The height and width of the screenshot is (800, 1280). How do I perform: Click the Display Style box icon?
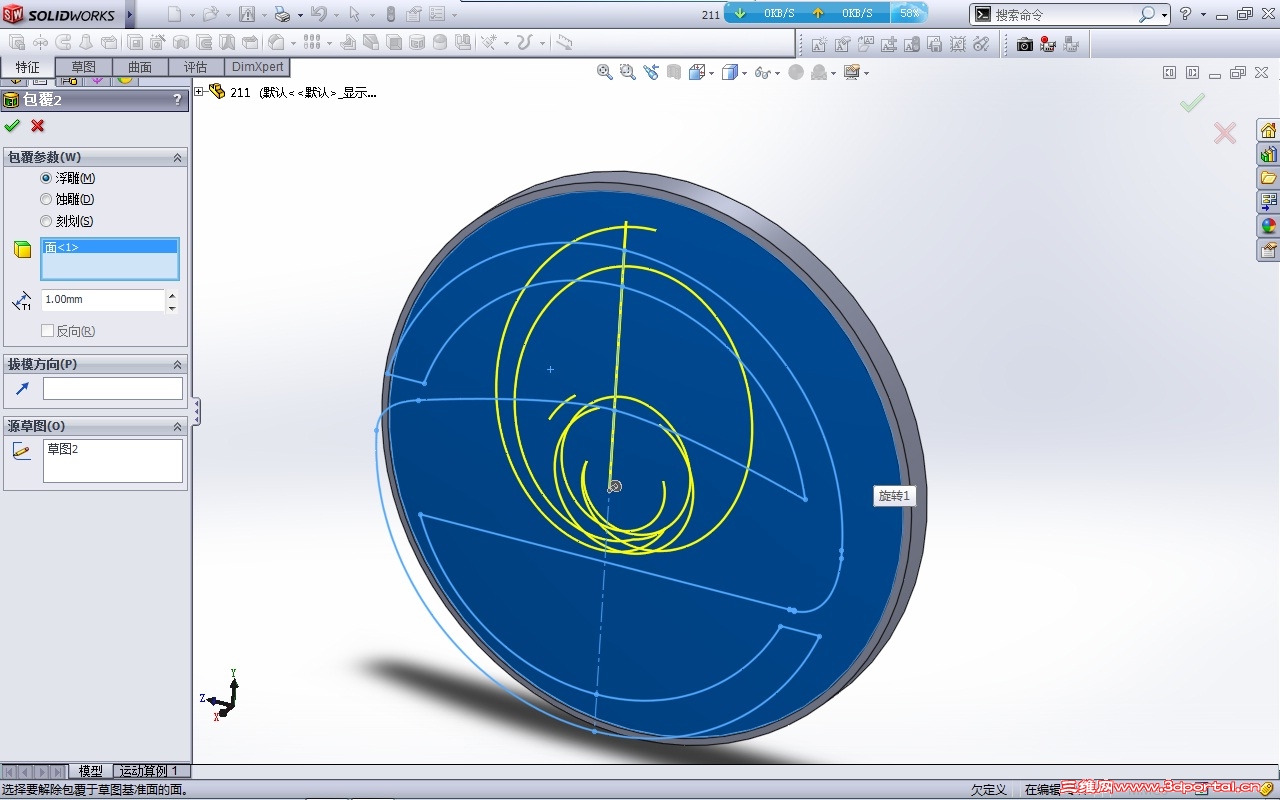729,72
